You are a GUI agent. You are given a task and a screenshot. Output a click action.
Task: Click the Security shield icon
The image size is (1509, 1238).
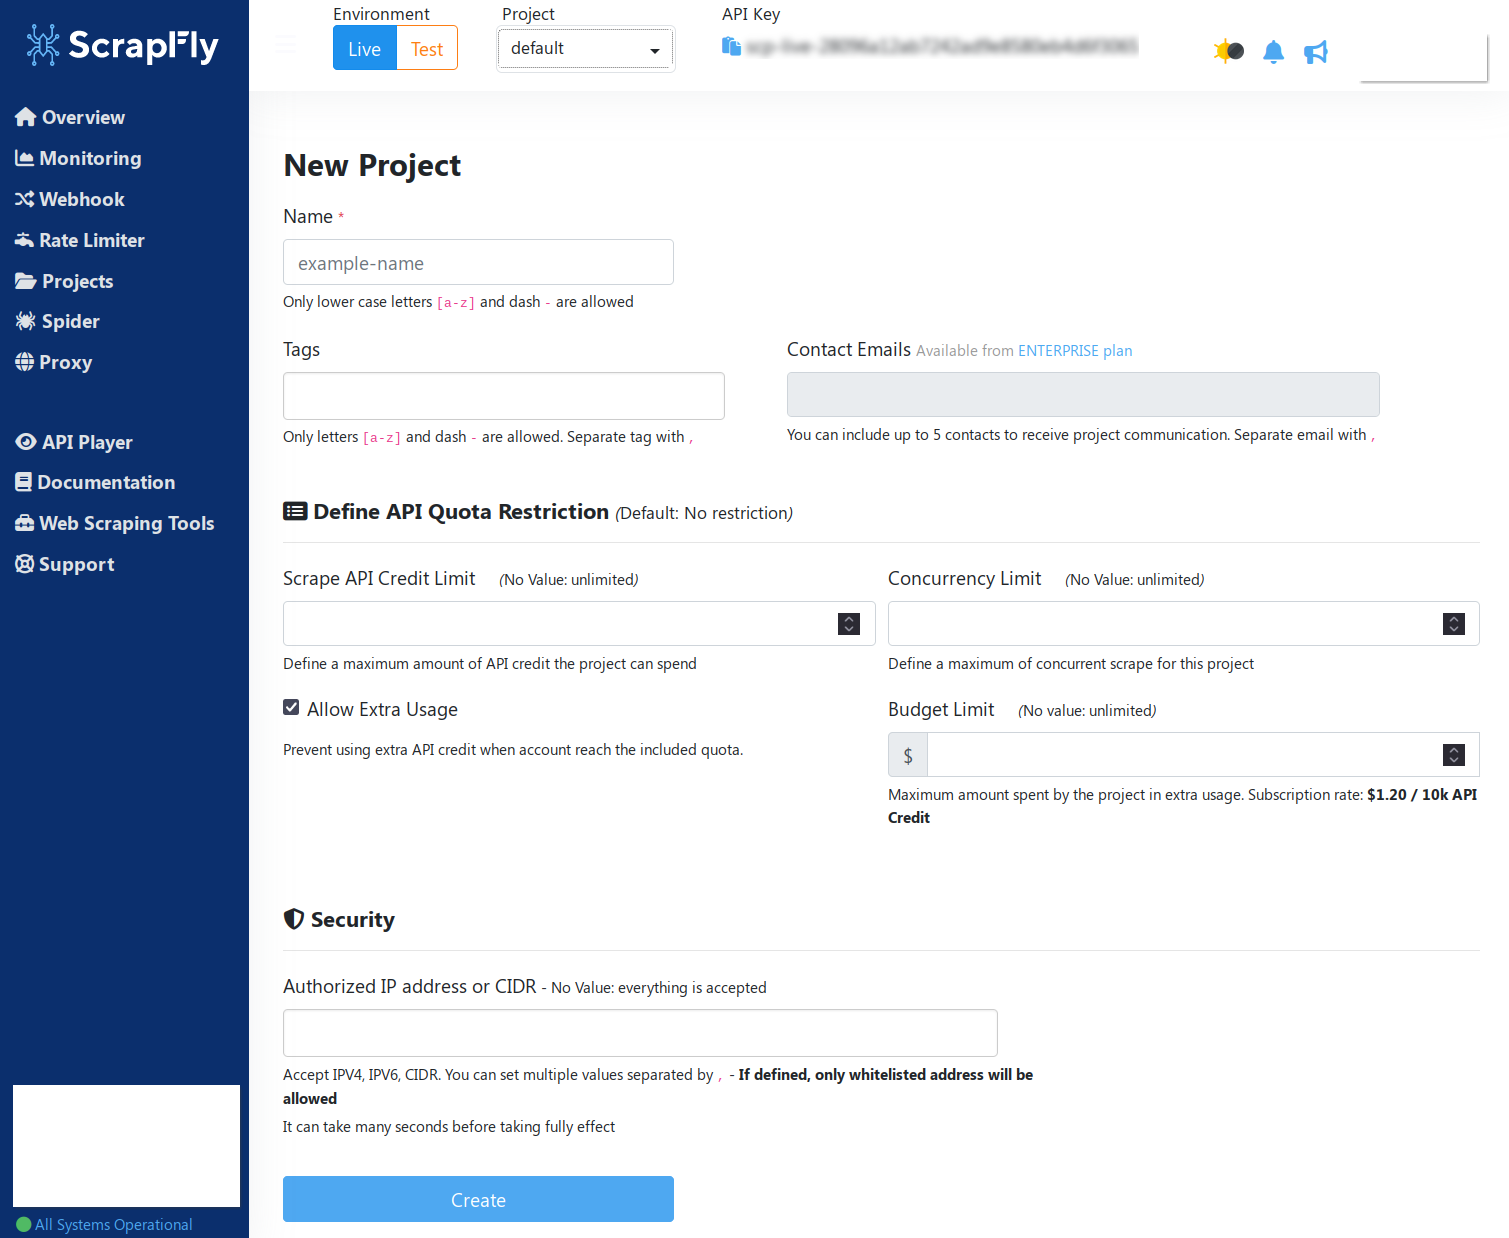pos(294,919)
